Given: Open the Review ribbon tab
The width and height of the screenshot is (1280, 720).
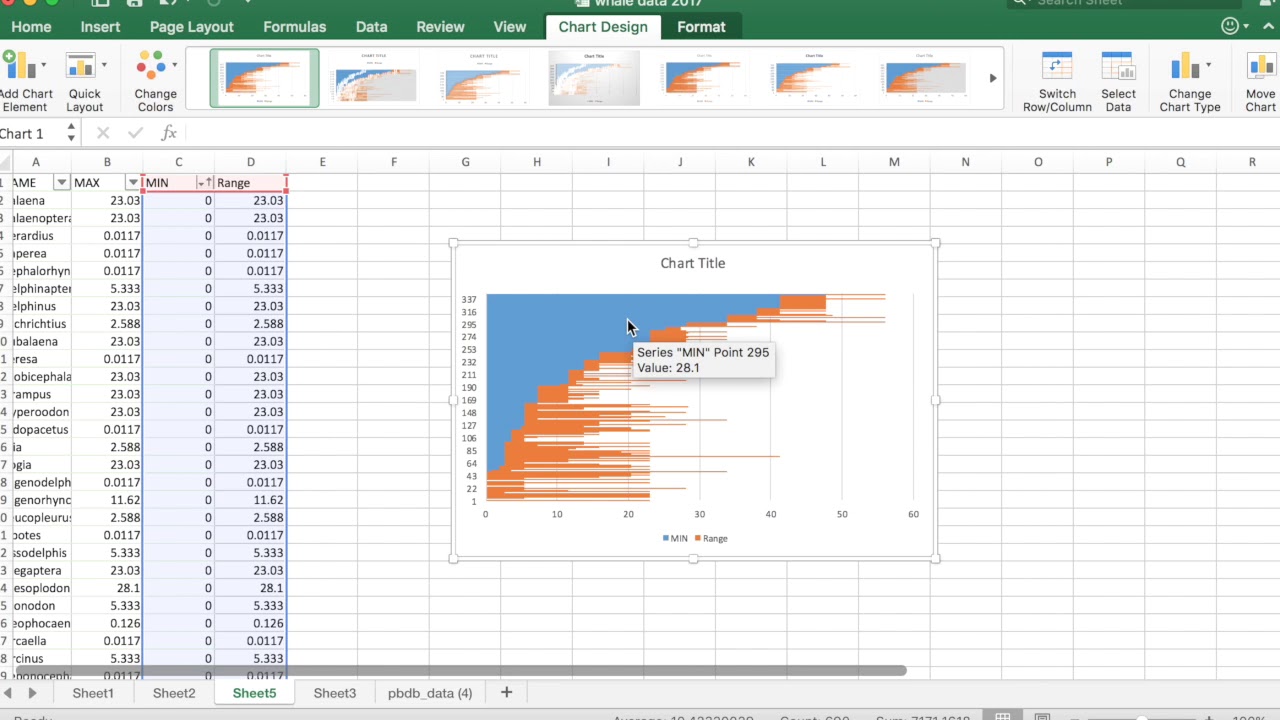Looking at the screenshot, I should pyautogui.click(x=440, y=27).
